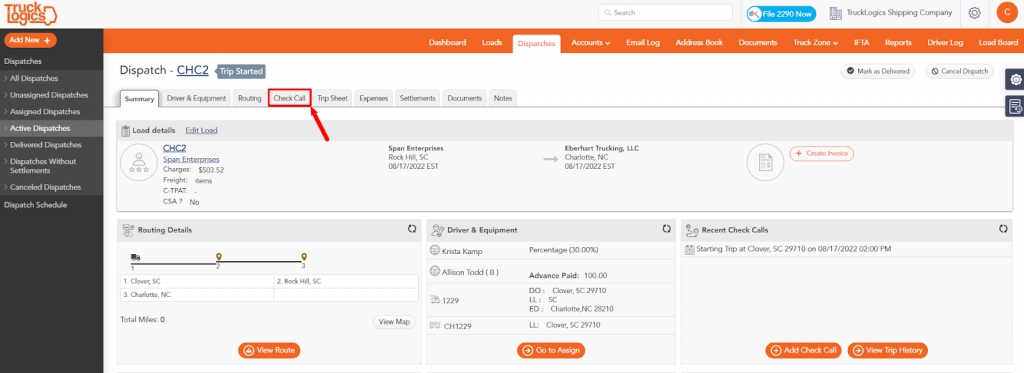This screenshot has height=373, width=1024.
Task: Open Dispatch Schedule in sidebar
Action: [35, 204]
